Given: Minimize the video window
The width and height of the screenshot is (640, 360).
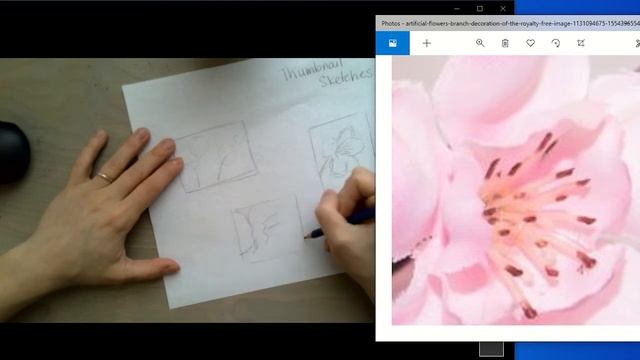Looking at the screenshot, I should (x=457, y=9).
